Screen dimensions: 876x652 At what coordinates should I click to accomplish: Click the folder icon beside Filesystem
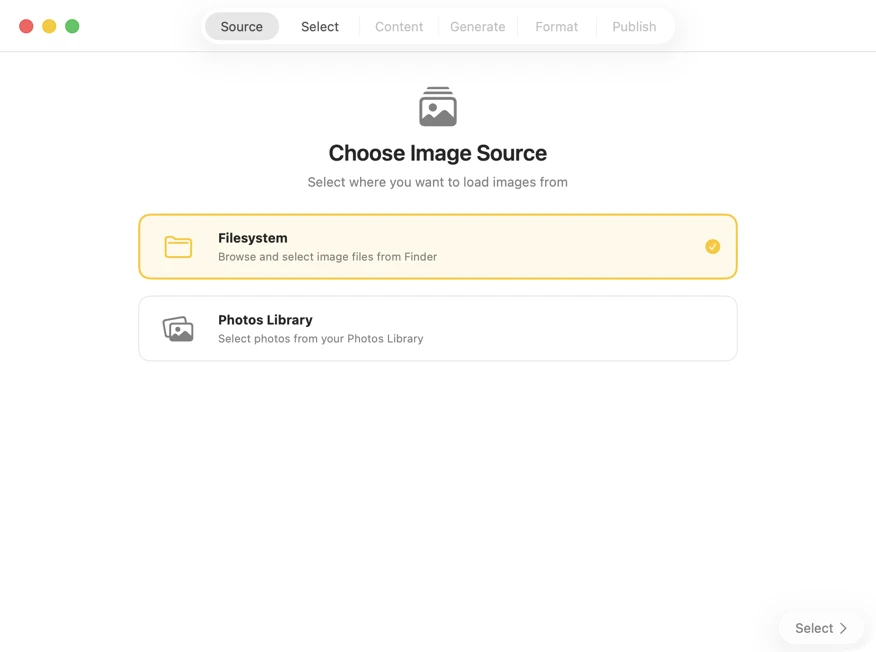point(178,247)
